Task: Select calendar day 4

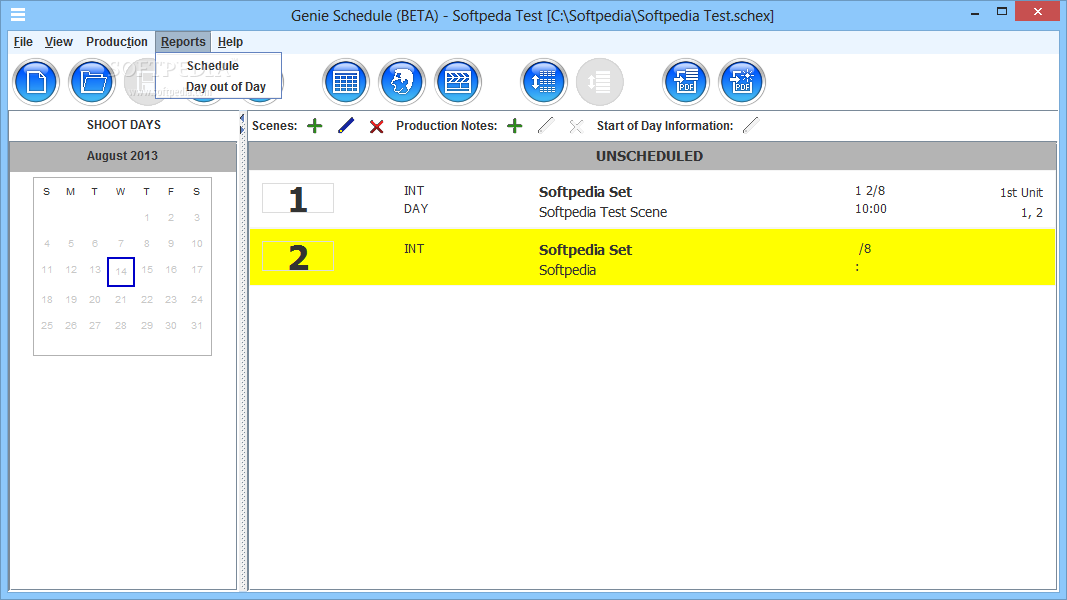Action: pos(47,244)
